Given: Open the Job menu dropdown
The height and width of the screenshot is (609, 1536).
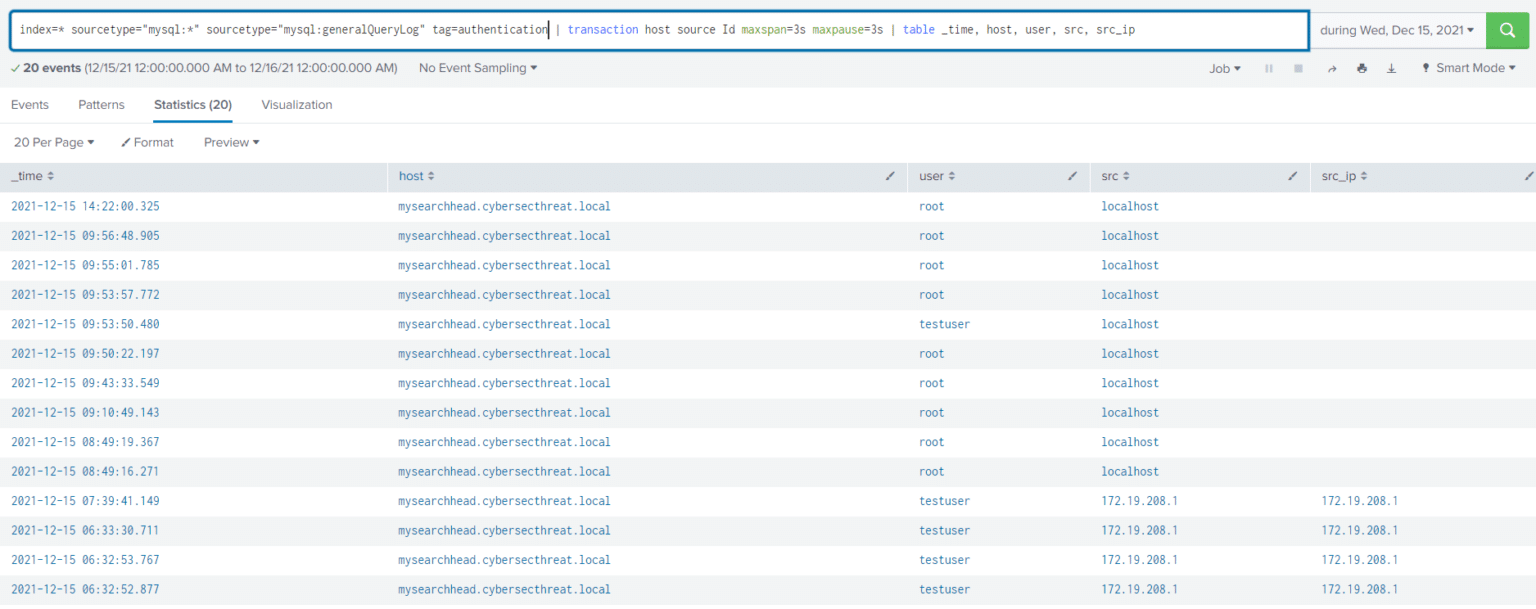Looking at the screenshot, I should coord(1225,68).
